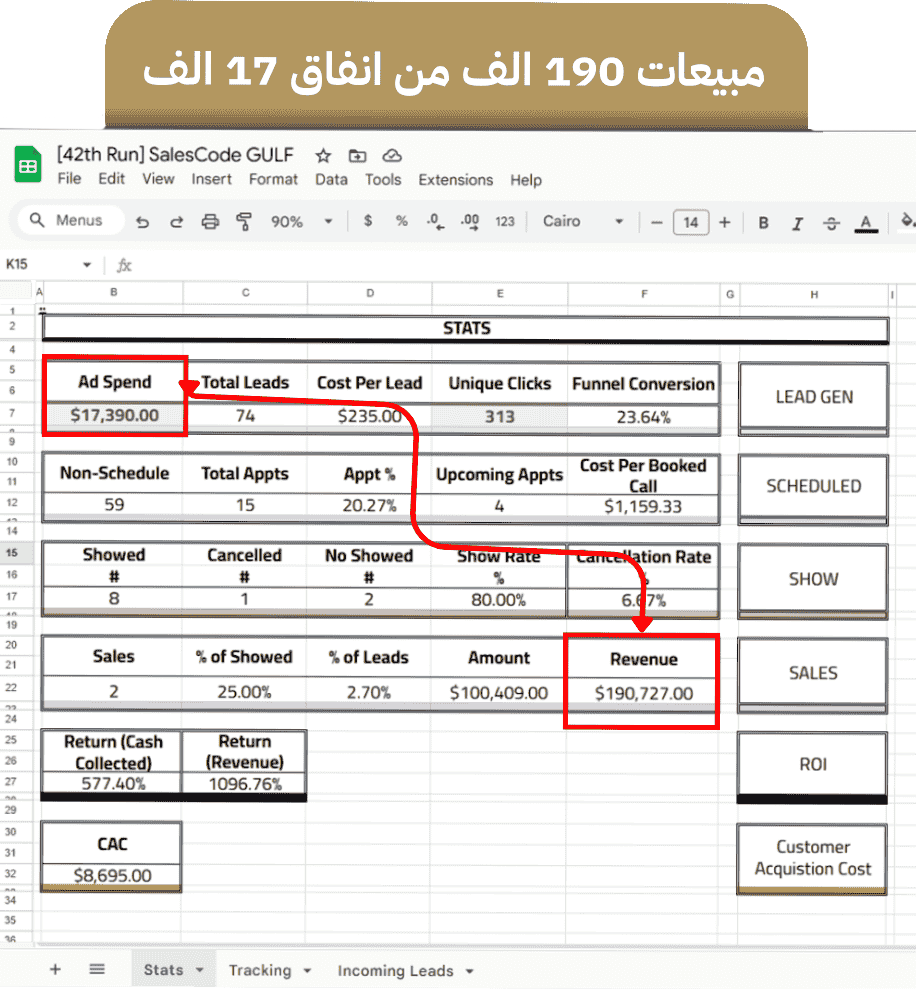The width and height of the screenshot is (916, 989).
Task: Toggle strikethrough formatting
Action: point(832,222)
